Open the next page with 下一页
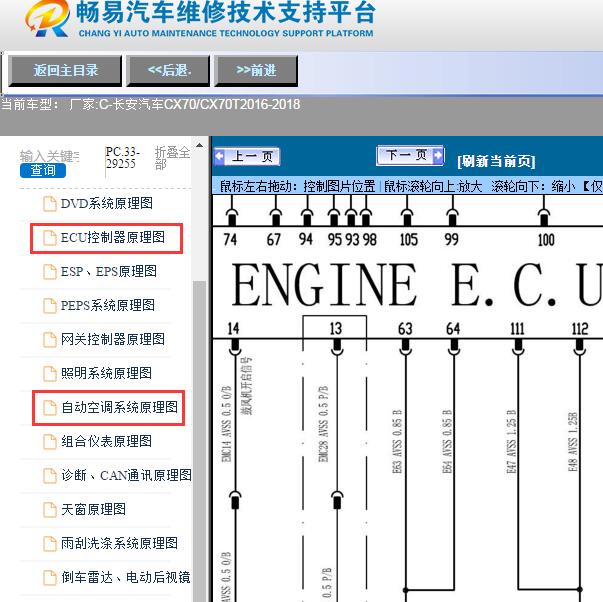The width and height of the screenshot is (603, 602). 410,155
